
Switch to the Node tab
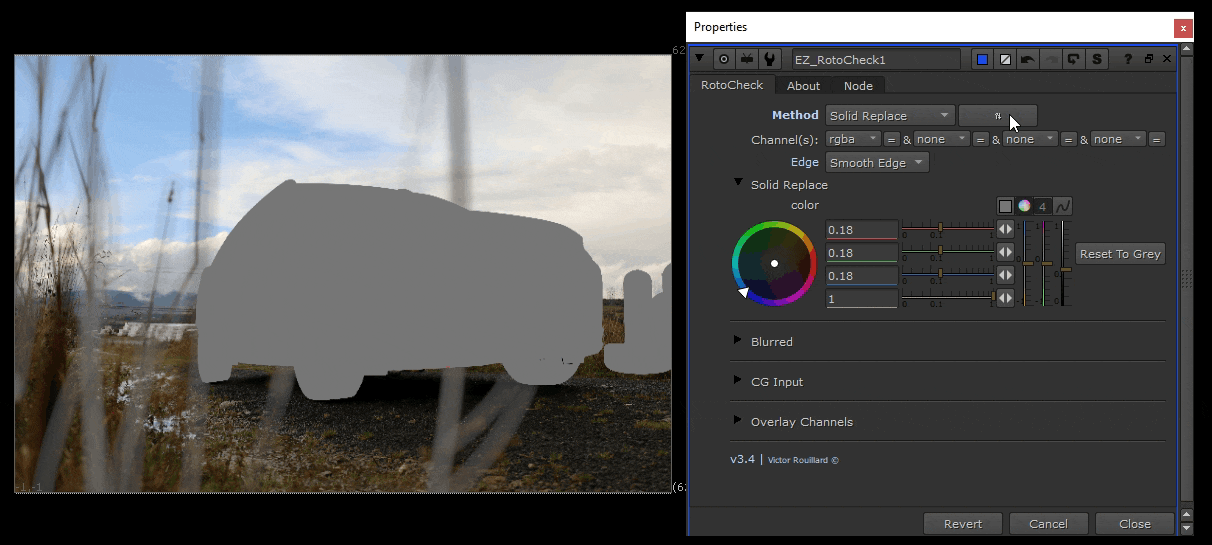[x=858, y=86]
